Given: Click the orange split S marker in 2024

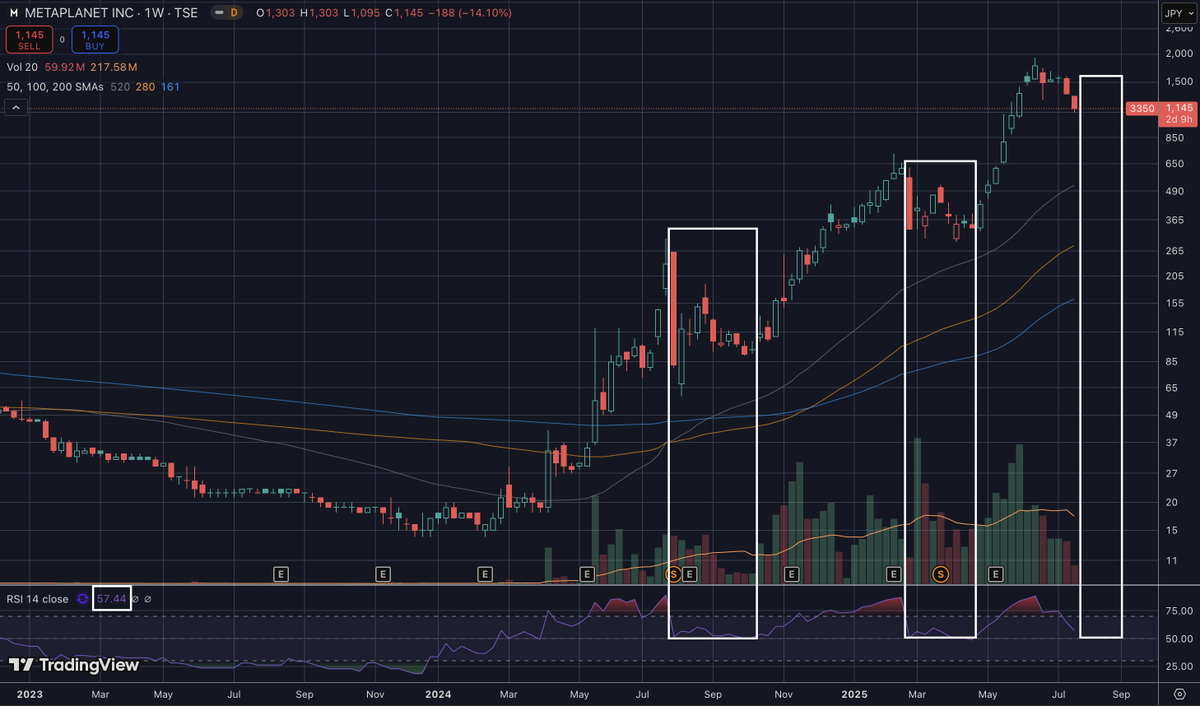Looking at the screenshot, I should pyautogui.click(x=673, y=574).
